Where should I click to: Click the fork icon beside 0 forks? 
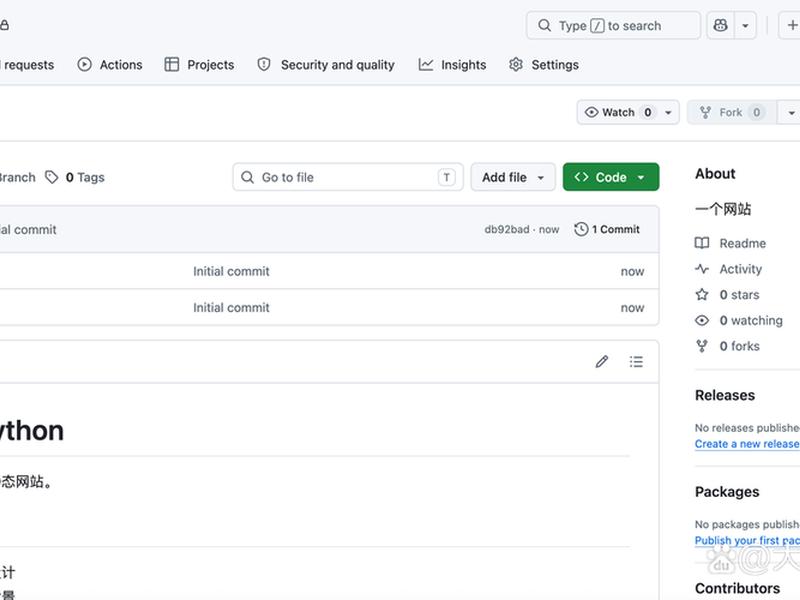click(702, 346)
